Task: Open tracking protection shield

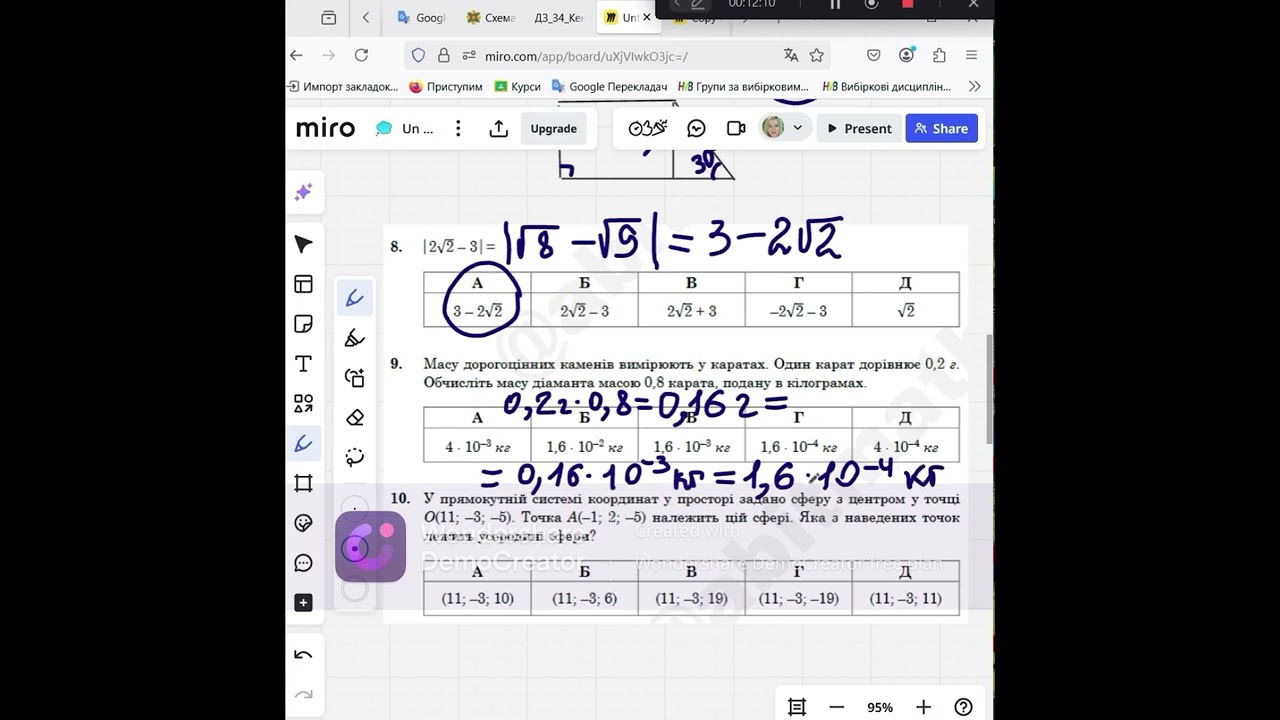Action: 419,56
